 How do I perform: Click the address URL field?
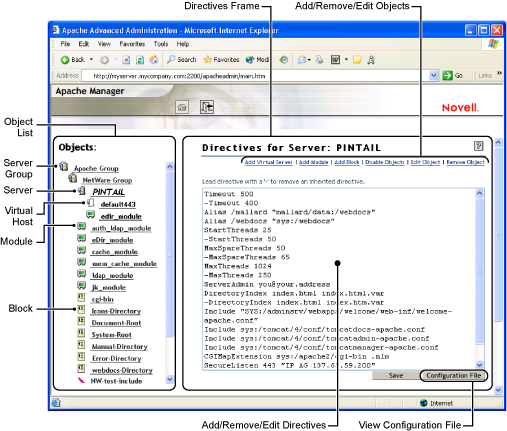255,76
